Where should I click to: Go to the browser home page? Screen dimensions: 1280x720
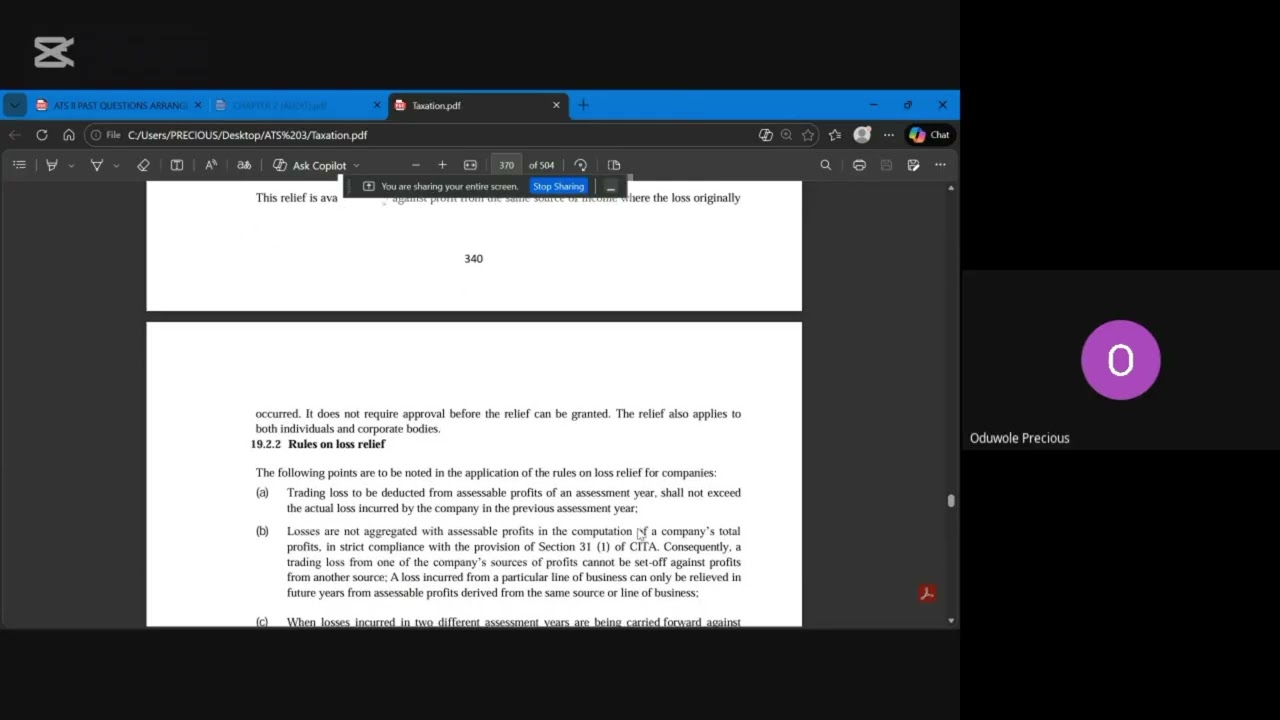pos(69,135)
